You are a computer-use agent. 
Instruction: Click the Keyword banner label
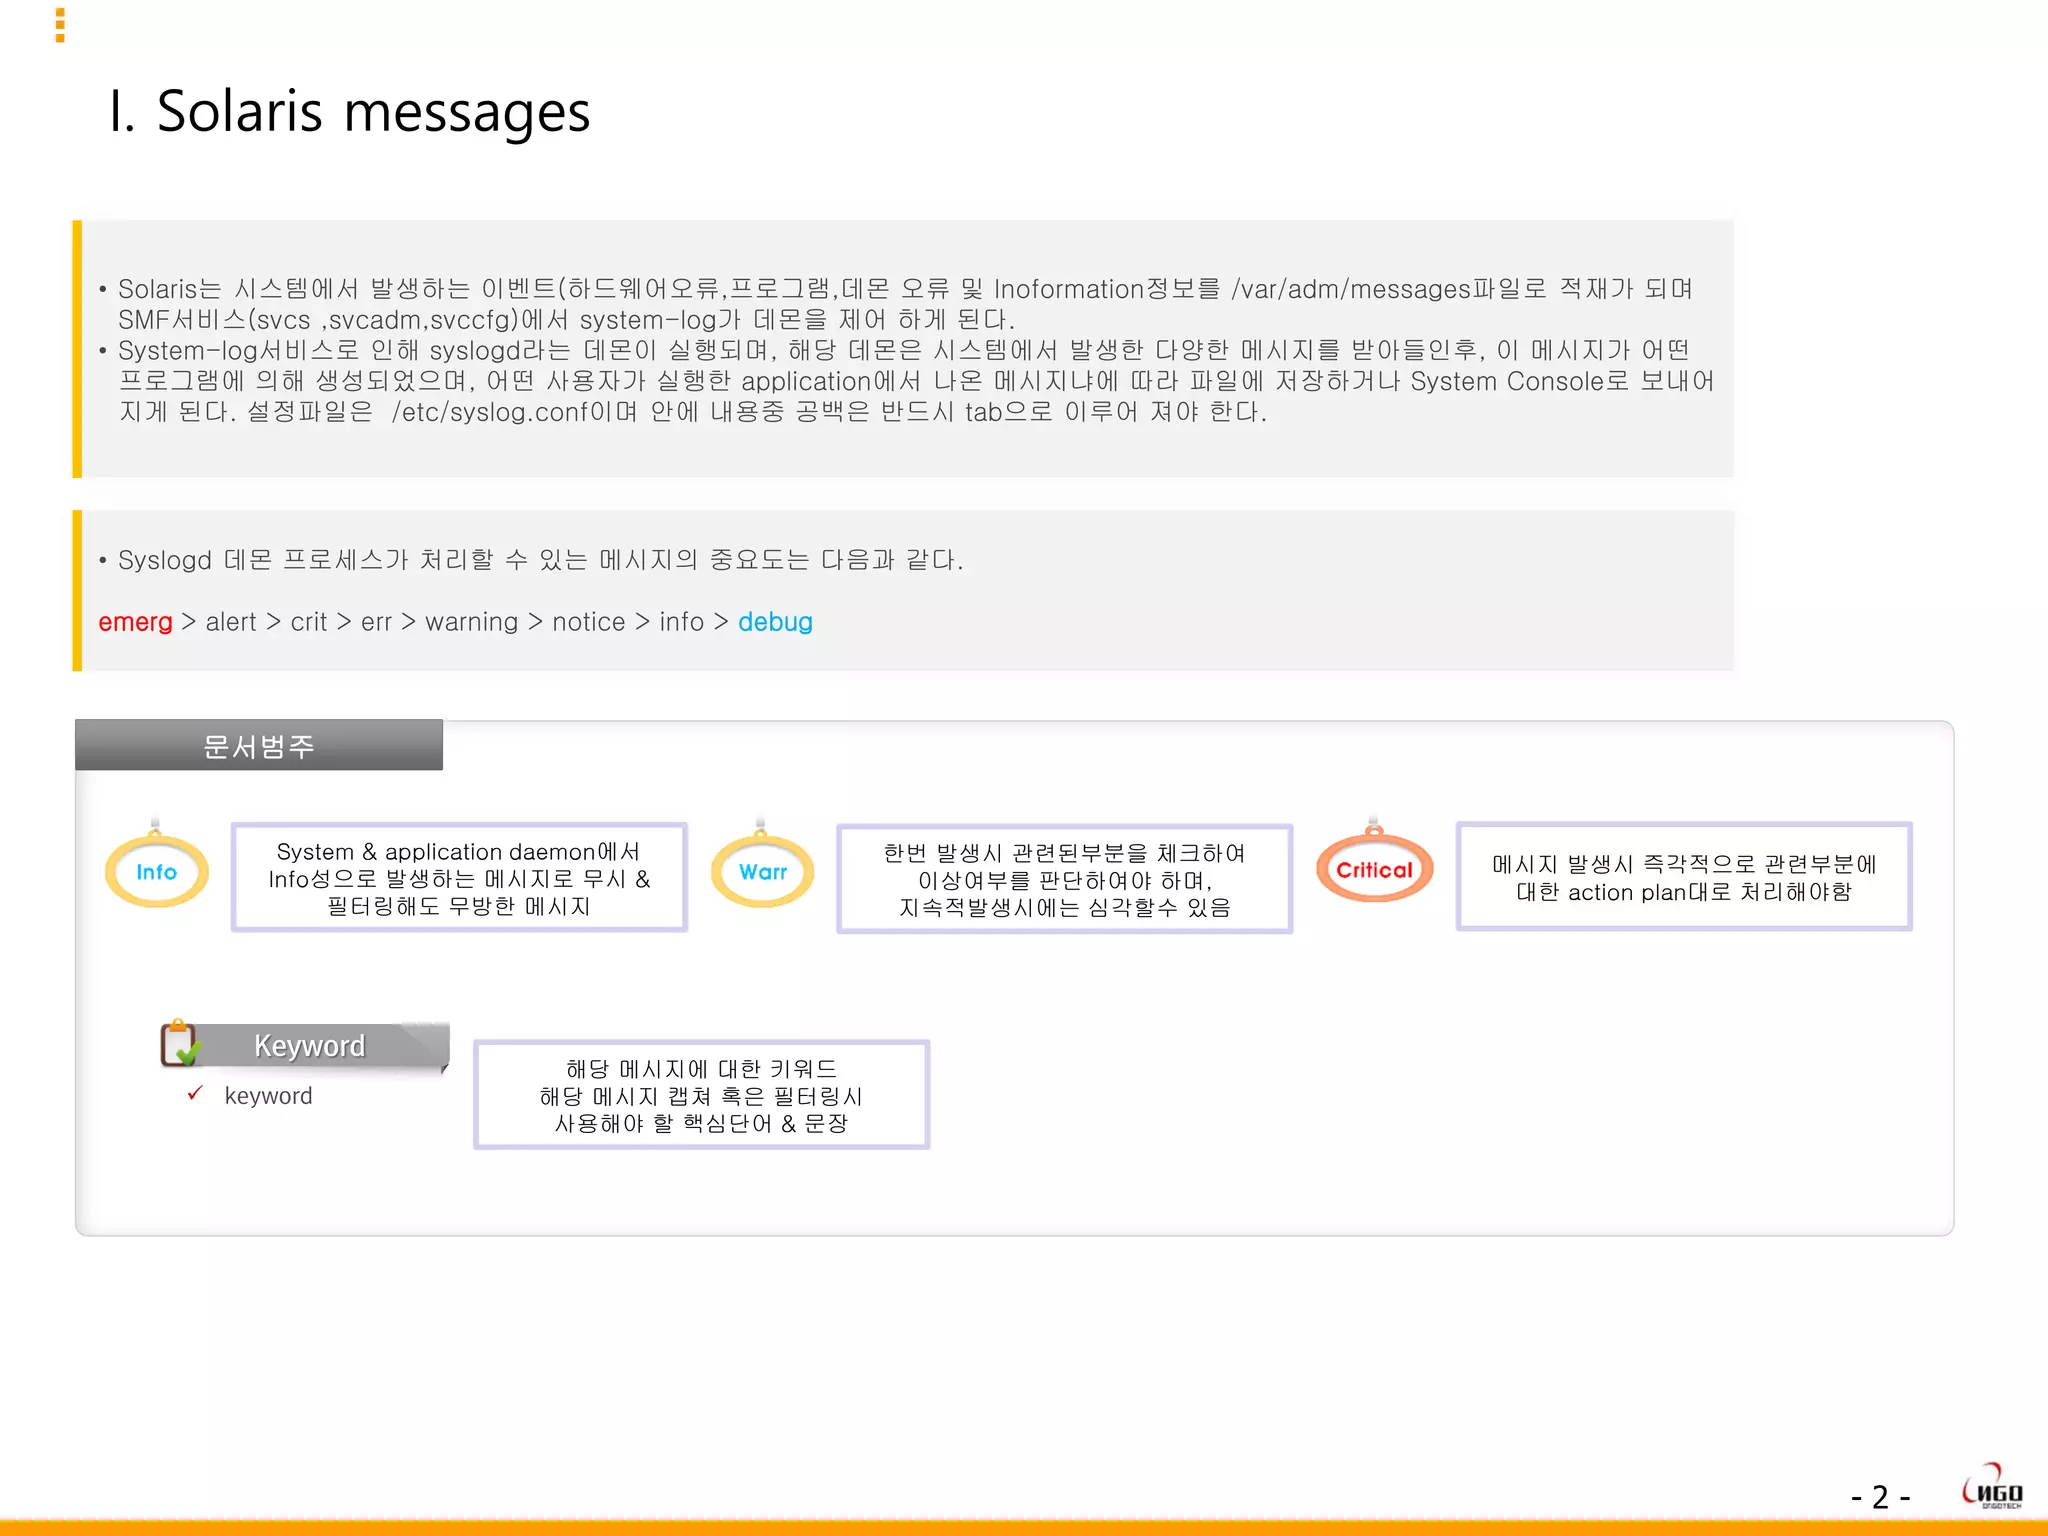309,1045
